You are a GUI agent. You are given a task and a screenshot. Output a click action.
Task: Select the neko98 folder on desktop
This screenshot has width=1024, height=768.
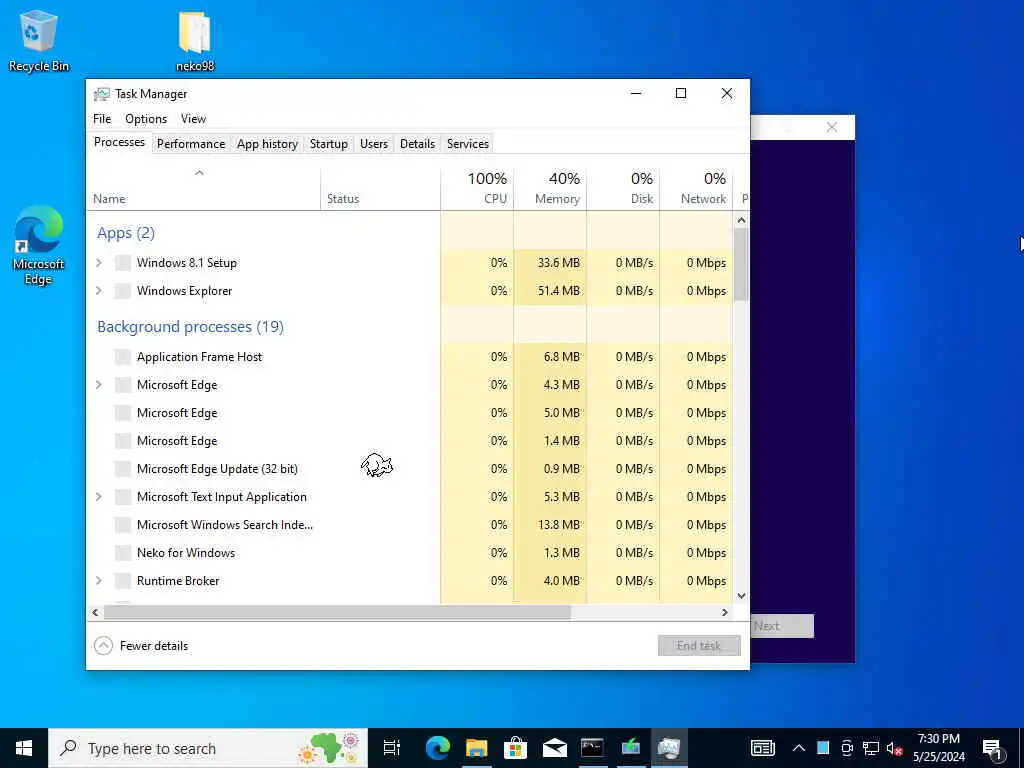195,40
